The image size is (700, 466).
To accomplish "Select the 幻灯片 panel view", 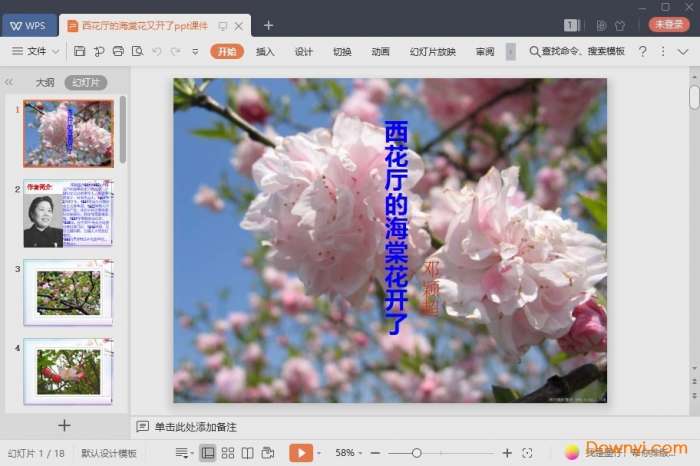I will pos(85,83).
